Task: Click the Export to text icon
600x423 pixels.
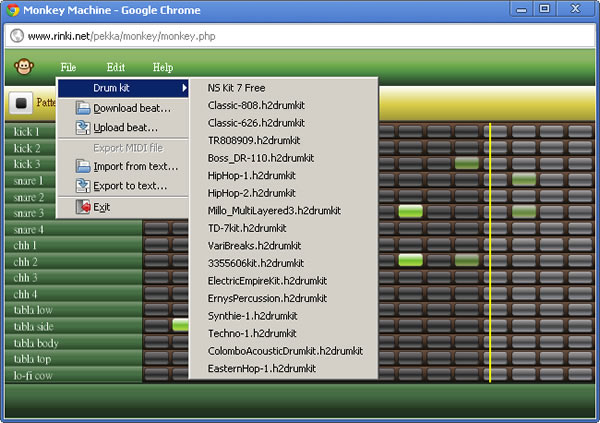Action: pos(83,186)
